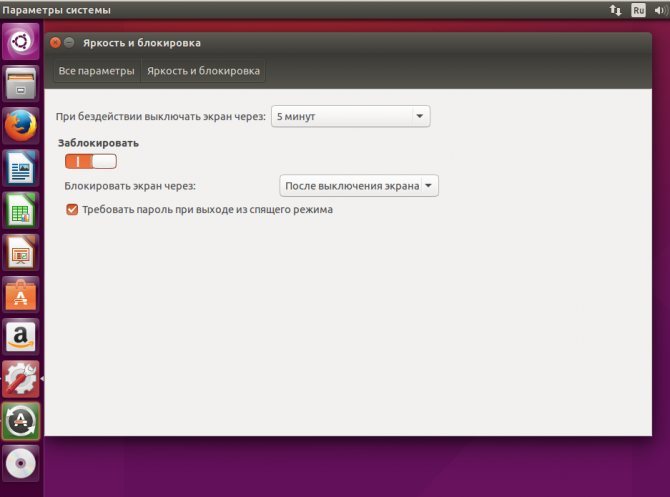Open the 5 минут screen-off dropdown

350,116
